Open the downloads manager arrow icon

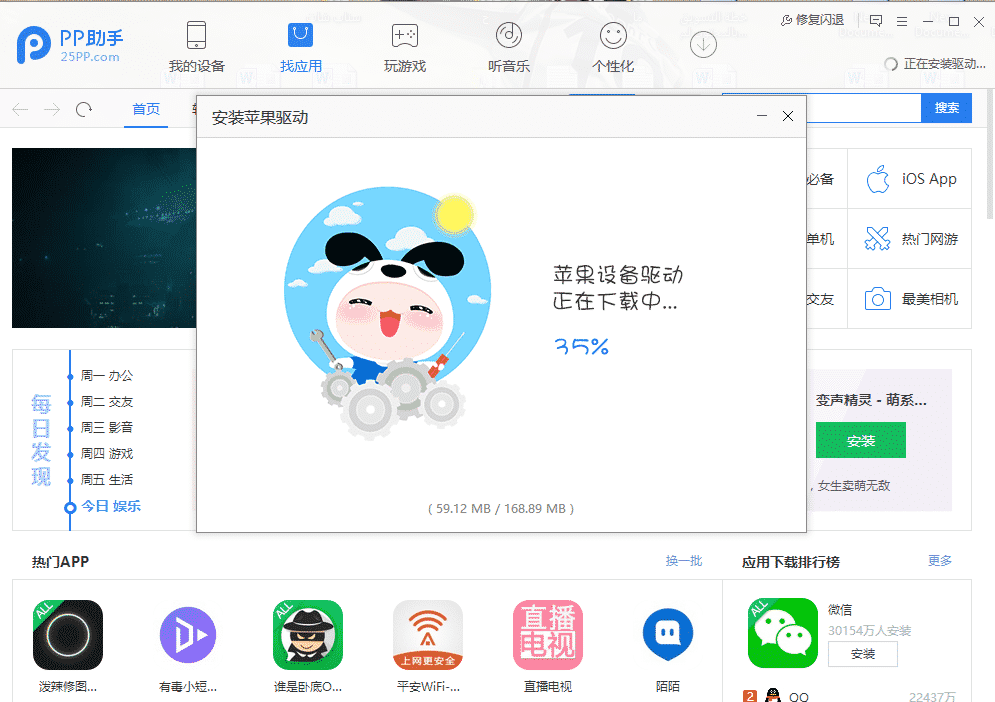click(703, 44)
